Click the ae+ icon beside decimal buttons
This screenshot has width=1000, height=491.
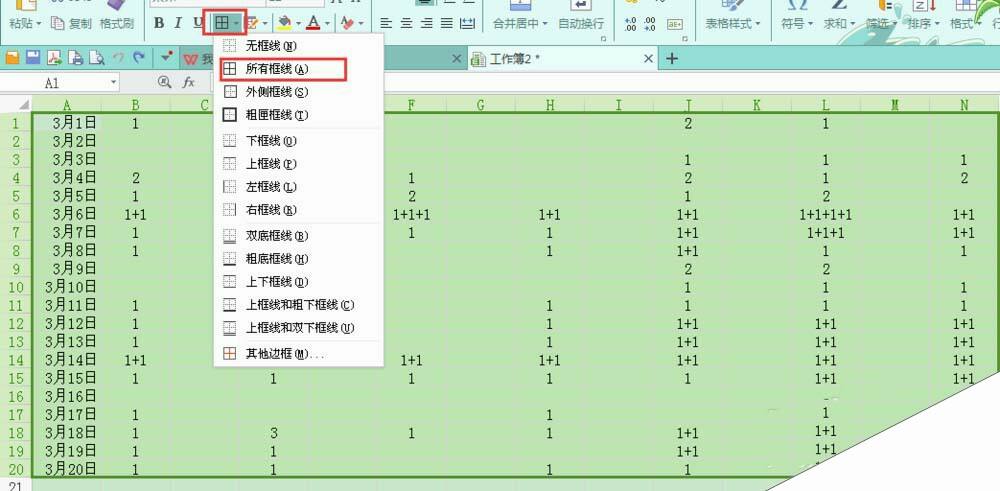click(x=674, y=24)
